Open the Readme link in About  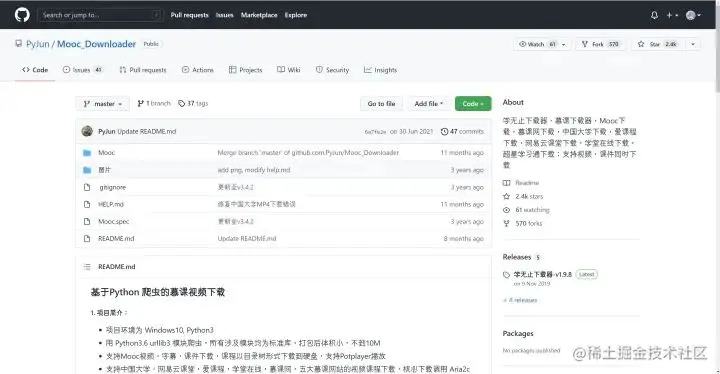521,183
